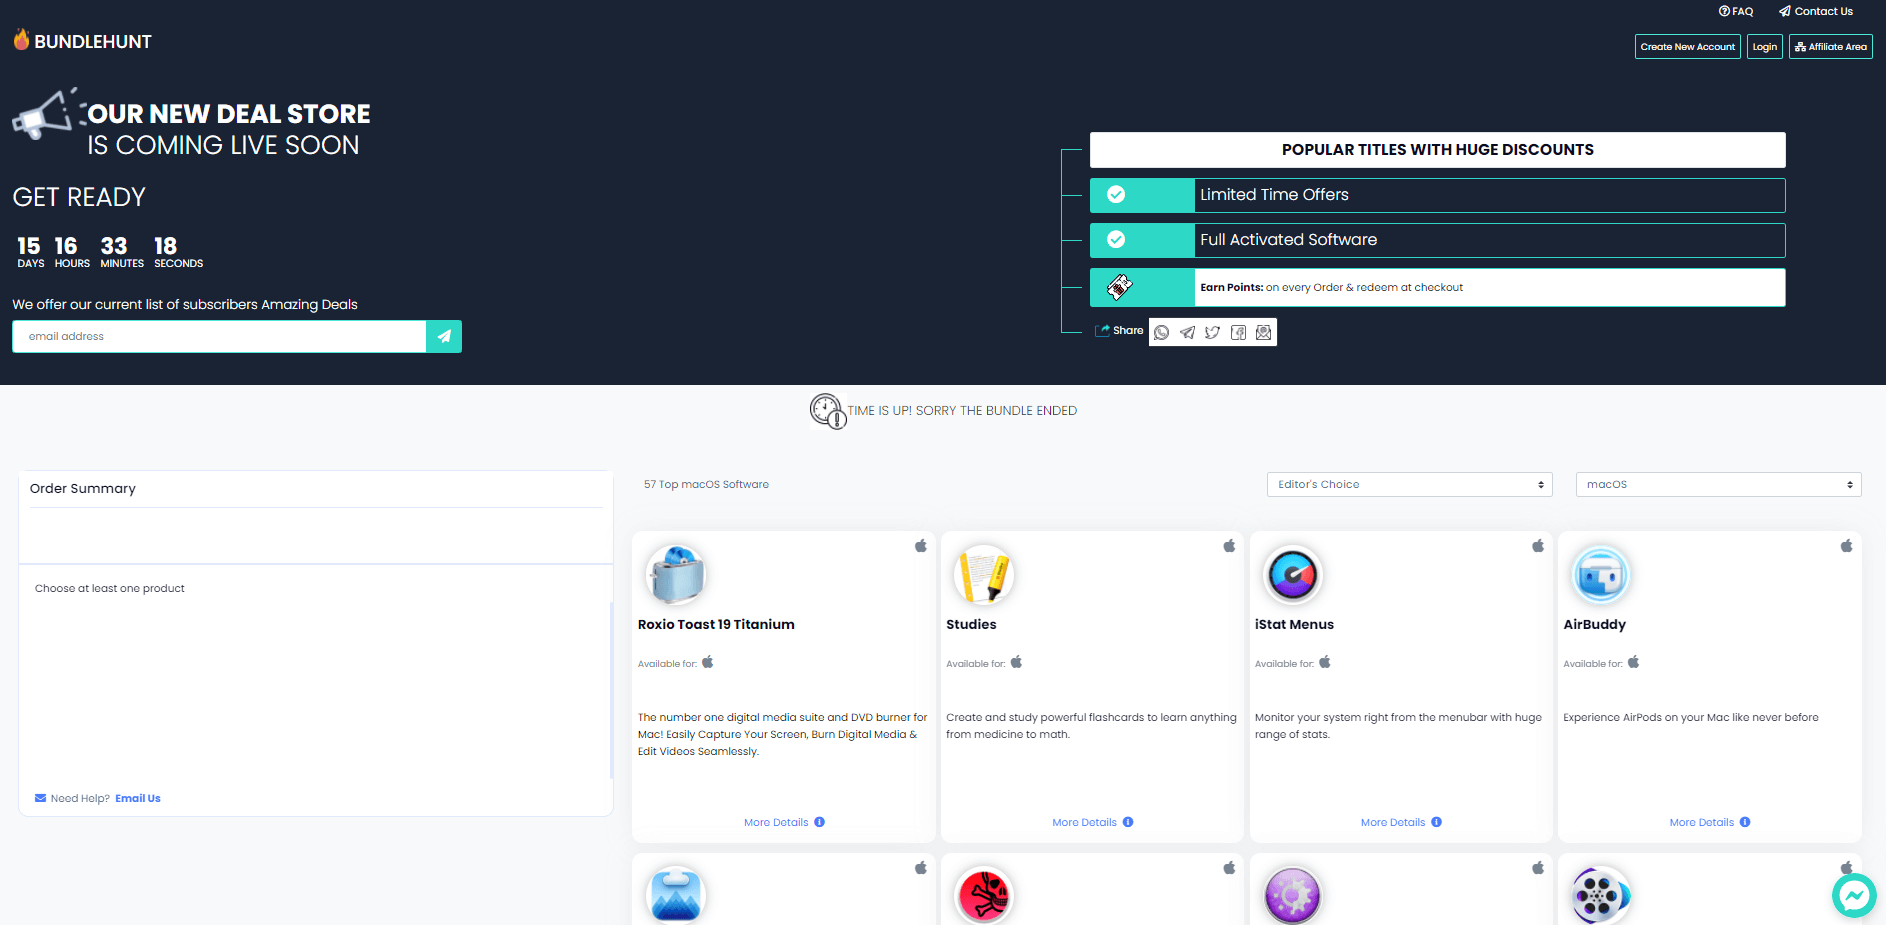Expand More Details for Roxio Toast 19 Titanium
Viewport: 1886px width, 925px height.
[783, 821]
